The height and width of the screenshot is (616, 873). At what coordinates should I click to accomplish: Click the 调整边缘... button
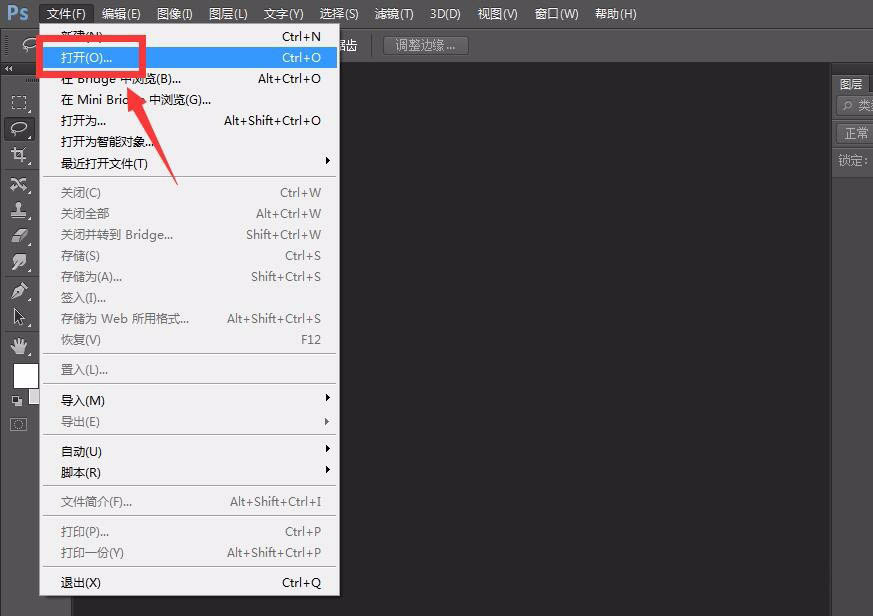425,45
